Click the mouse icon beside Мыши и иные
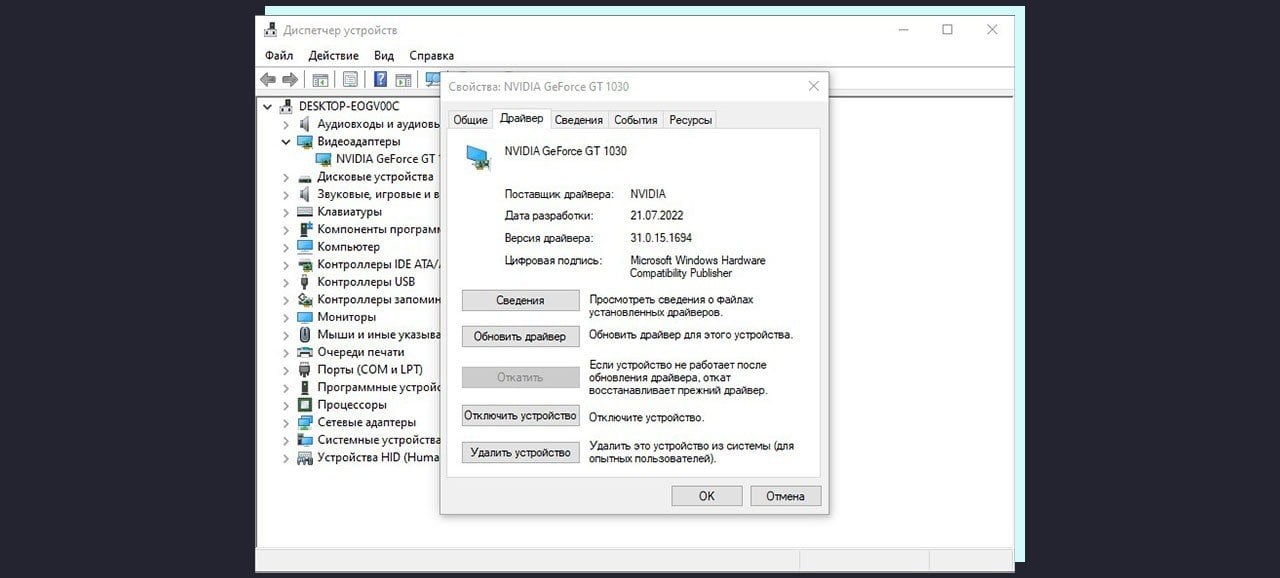 click(306, 335)
